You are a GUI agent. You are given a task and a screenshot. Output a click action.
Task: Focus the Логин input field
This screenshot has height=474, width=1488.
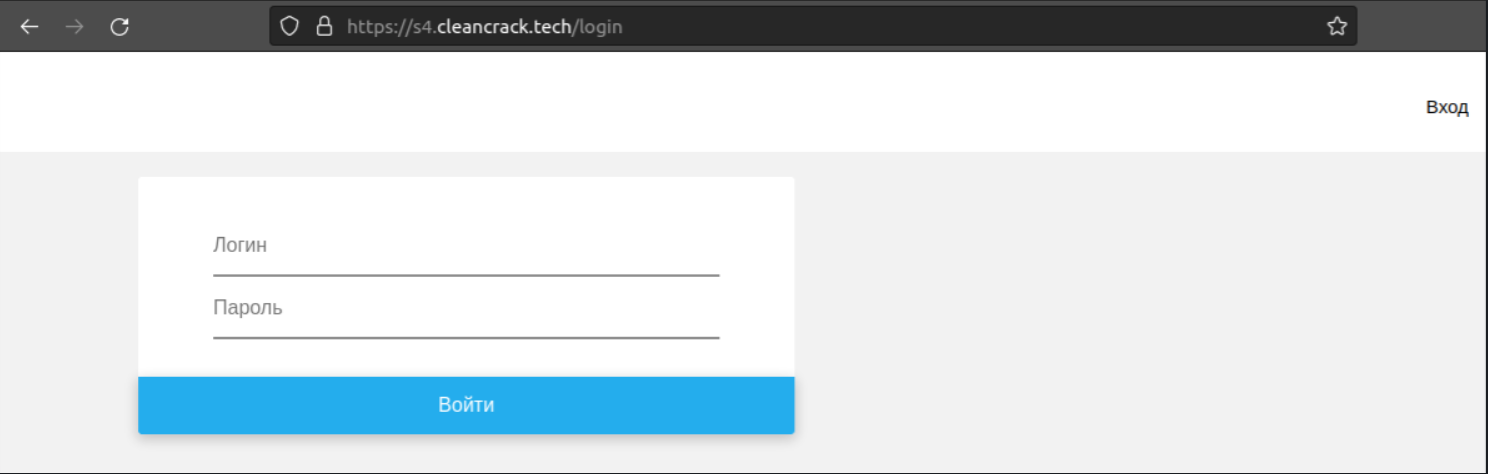(466, 246)
